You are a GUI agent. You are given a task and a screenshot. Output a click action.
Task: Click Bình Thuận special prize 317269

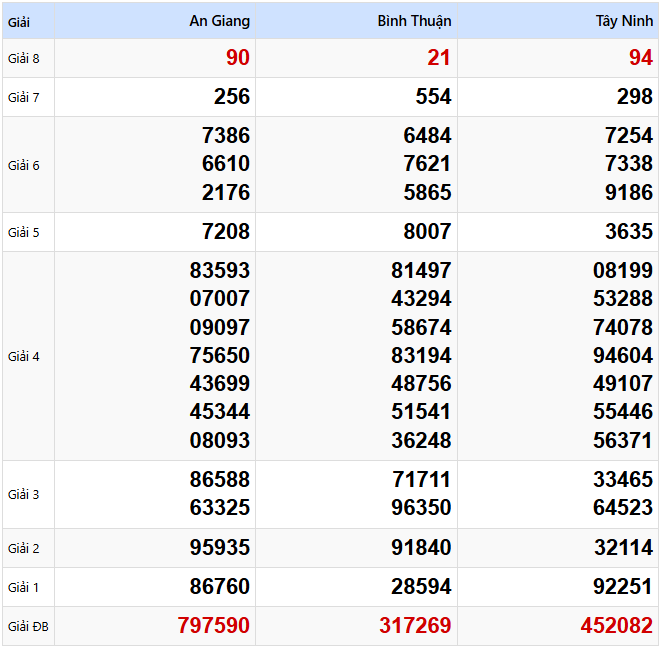[415, 626]
